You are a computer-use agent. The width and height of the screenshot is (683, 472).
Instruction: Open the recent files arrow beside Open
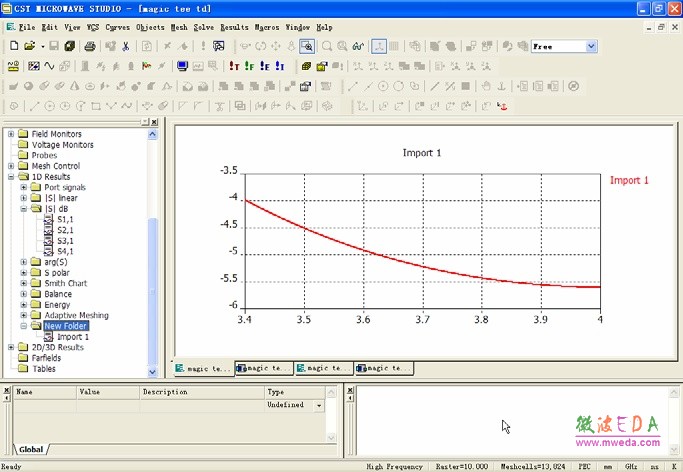tap(42, 46)
